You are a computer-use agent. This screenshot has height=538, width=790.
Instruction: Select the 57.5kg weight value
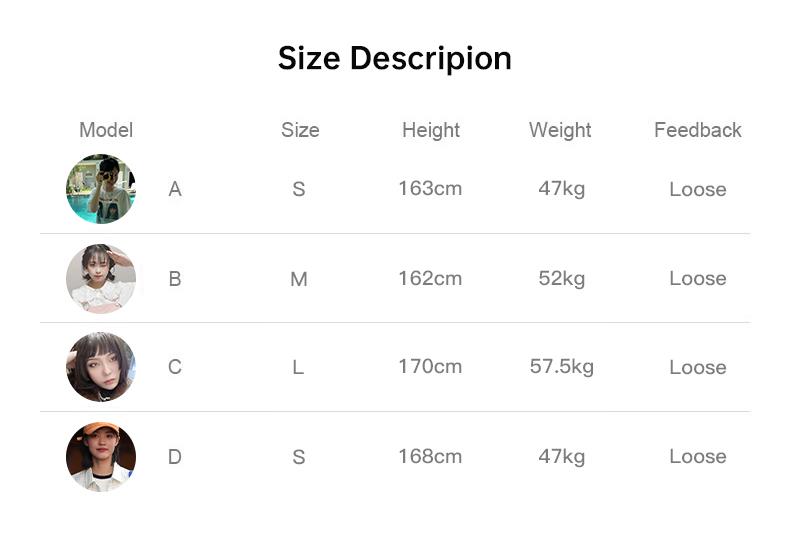tap(562, 367)
